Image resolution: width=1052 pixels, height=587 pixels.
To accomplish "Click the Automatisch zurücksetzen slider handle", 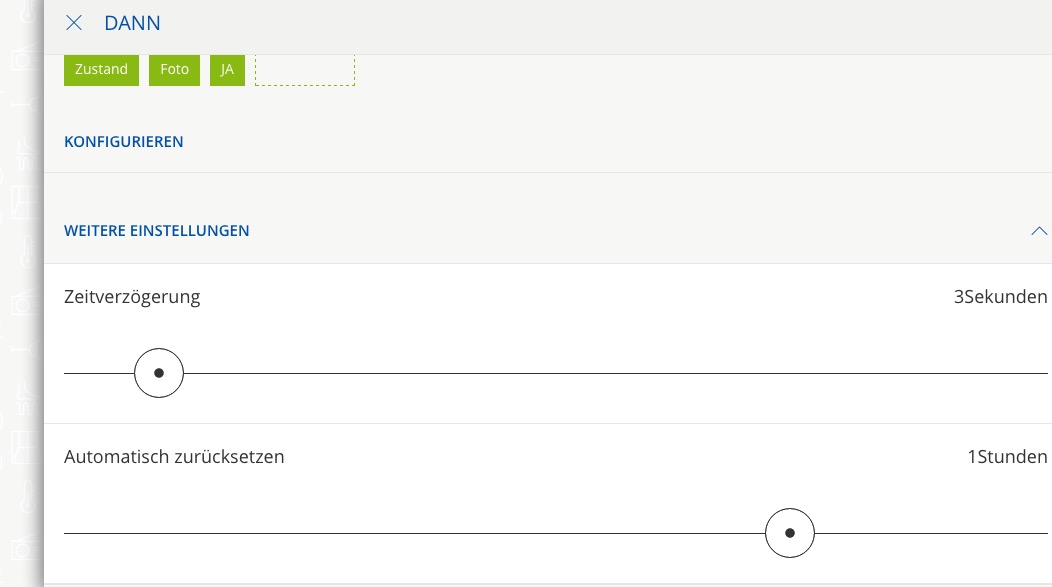I will click(790, 533).
